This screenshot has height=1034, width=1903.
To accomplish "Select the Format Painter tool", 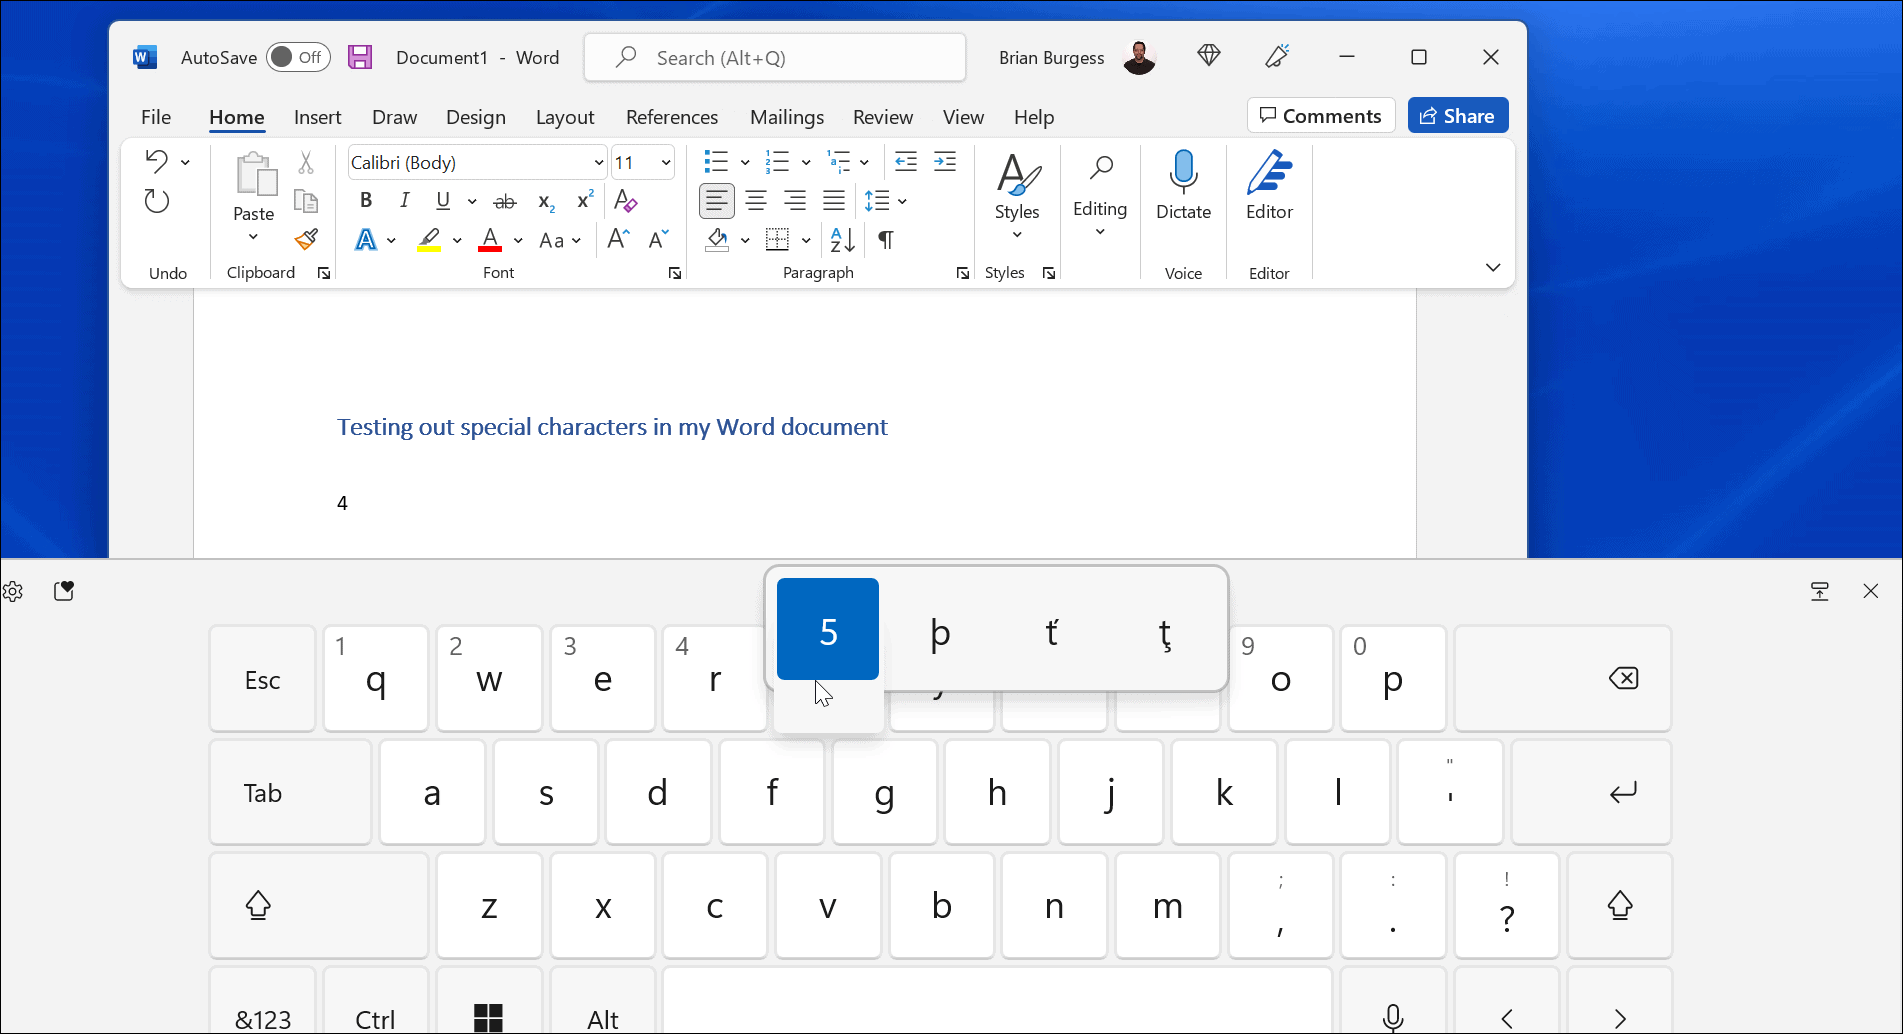I will click(306, 240).
